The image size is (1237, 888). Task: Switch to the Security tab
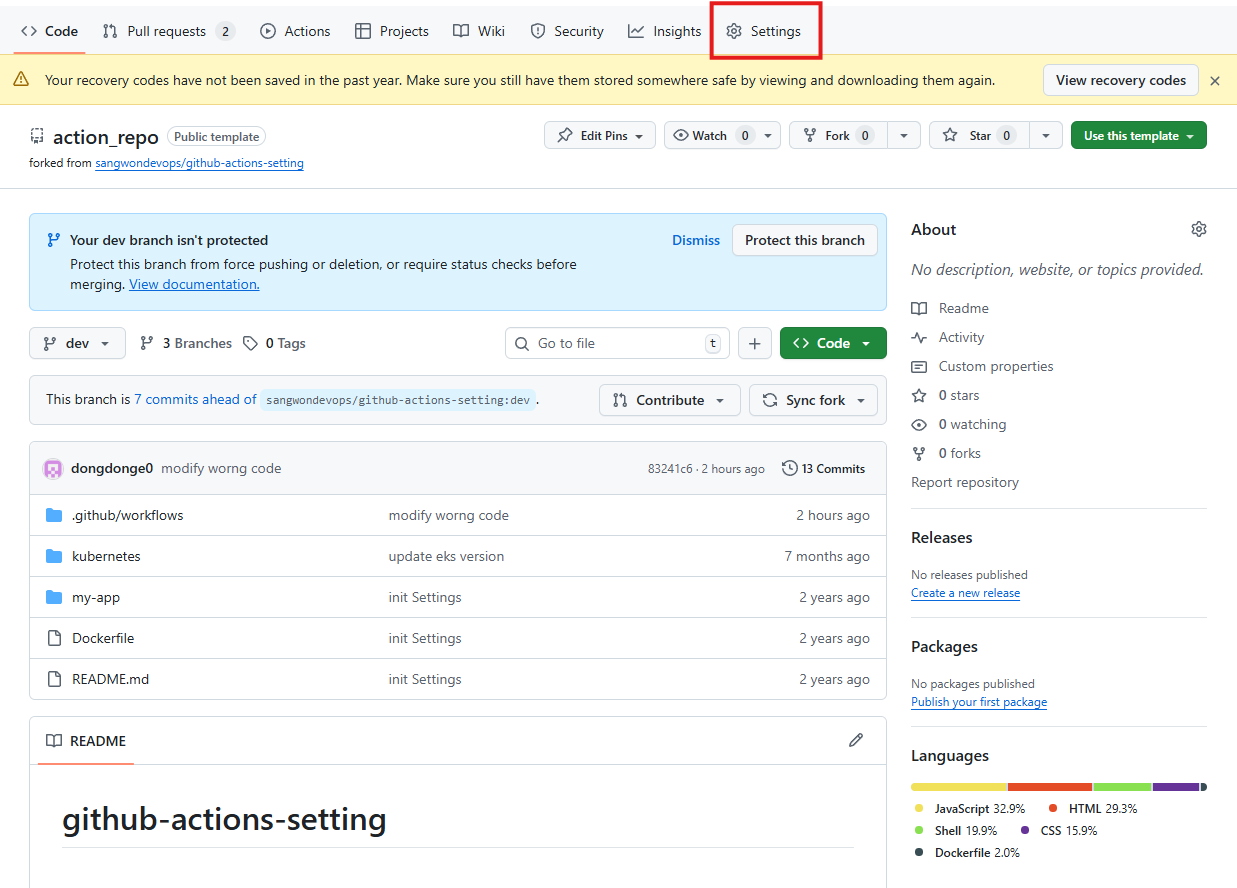pos(567,31)
